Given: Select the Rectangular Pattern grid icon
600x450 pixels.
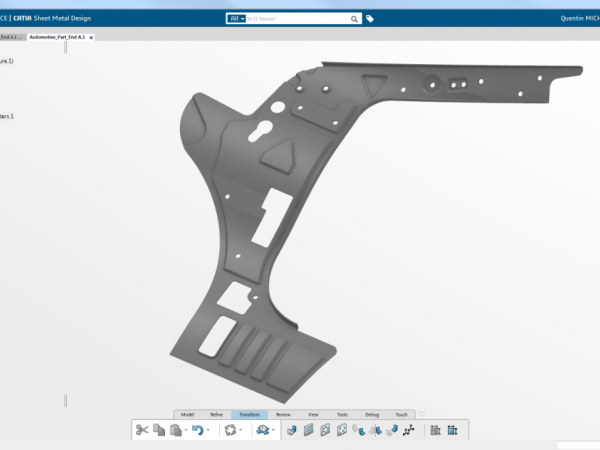Looking at the screenshot, I should pyautogui.click(x=308, y=430).
